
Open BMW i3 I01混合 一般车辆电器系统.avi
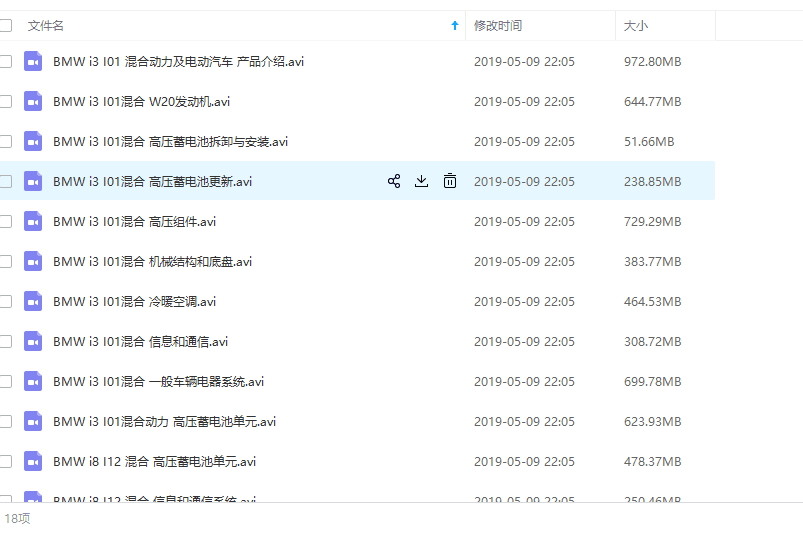tap(158, 381)
